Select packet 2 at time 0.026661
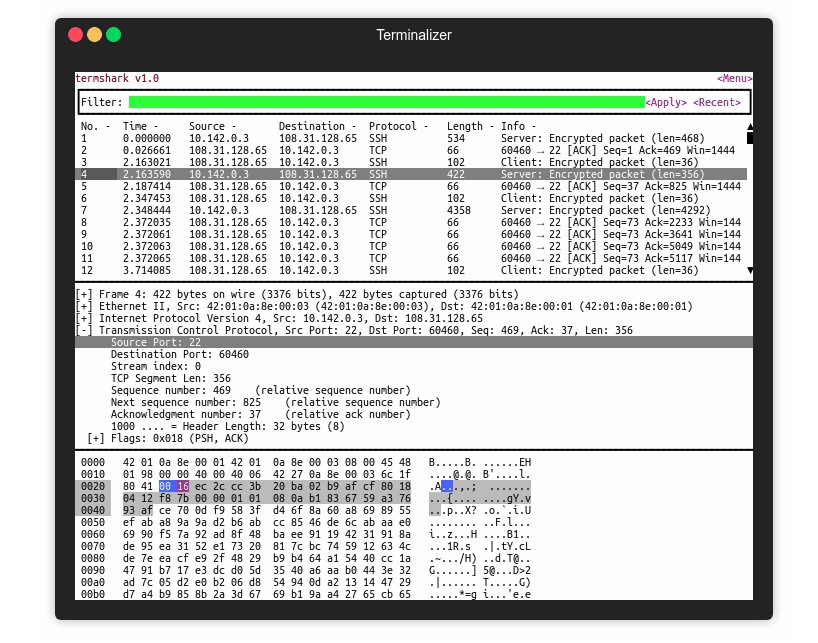 pos(411,150)
